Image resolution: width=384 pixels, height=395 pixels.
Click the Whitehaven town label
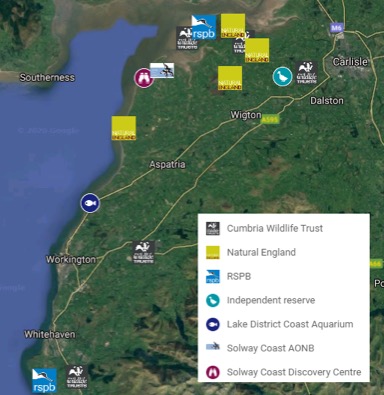(x=50, y=334)
